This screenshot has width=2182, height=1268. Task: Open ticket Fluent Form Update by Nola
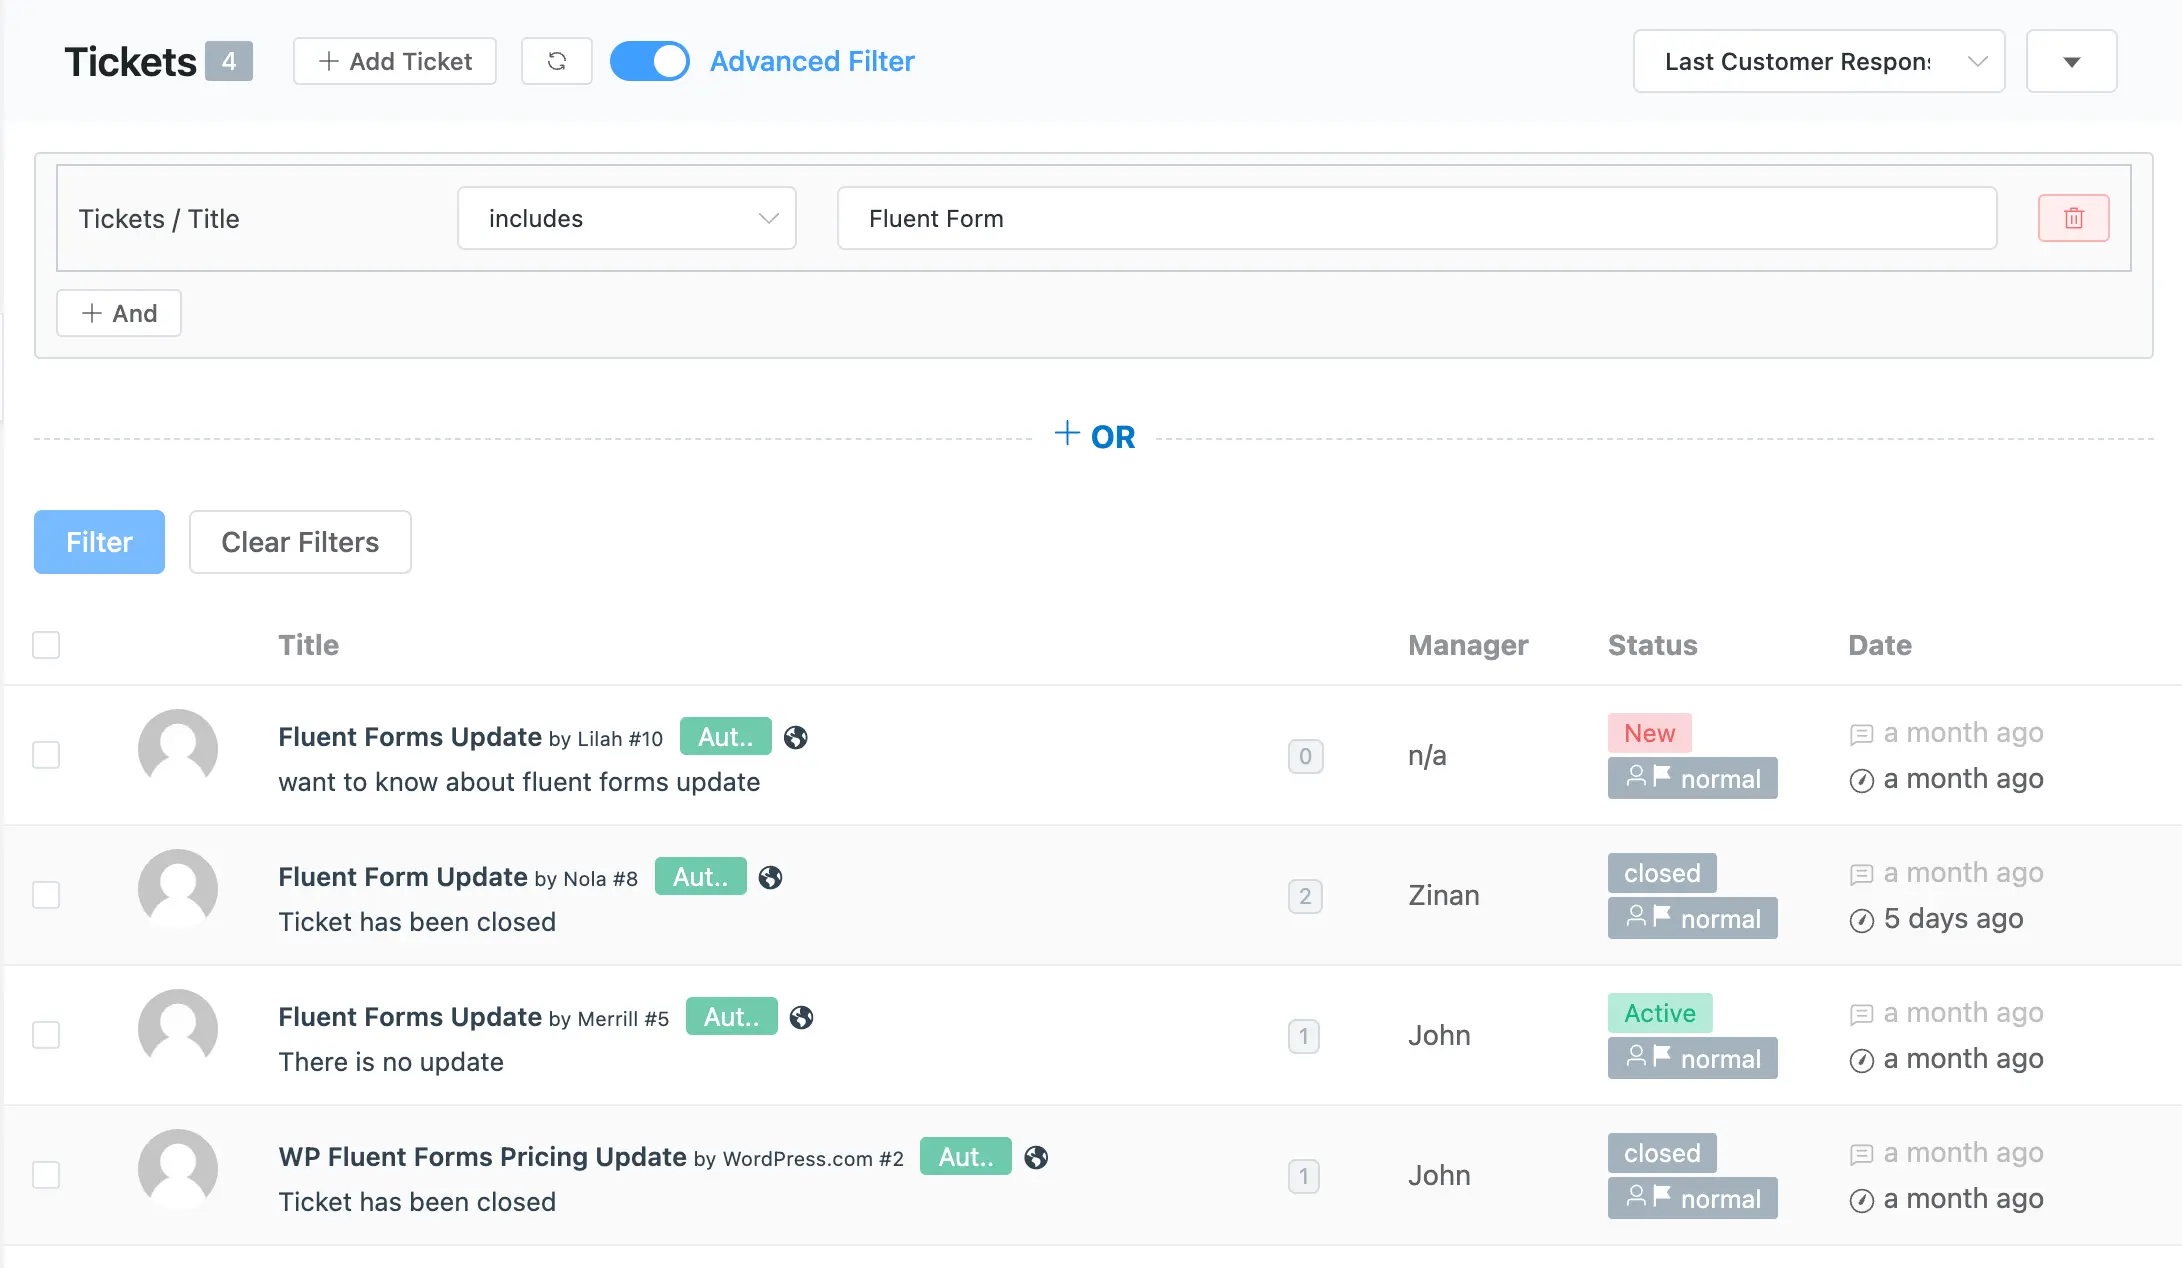(403, 877)
